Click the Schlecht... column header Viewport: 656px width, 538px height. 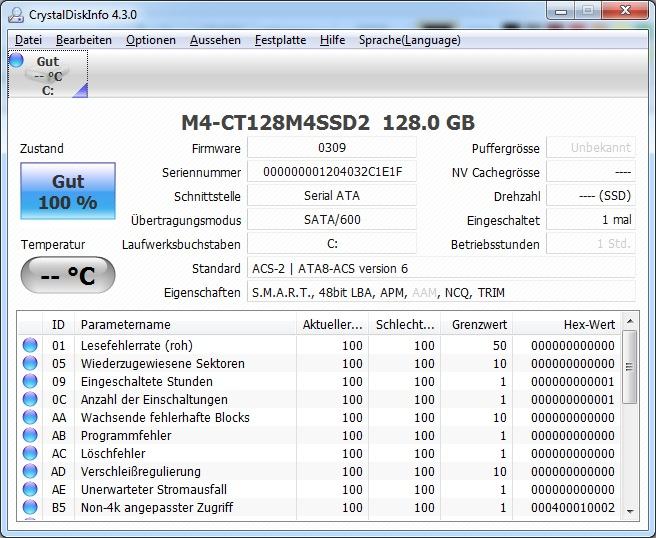click(x=405, y=324)
